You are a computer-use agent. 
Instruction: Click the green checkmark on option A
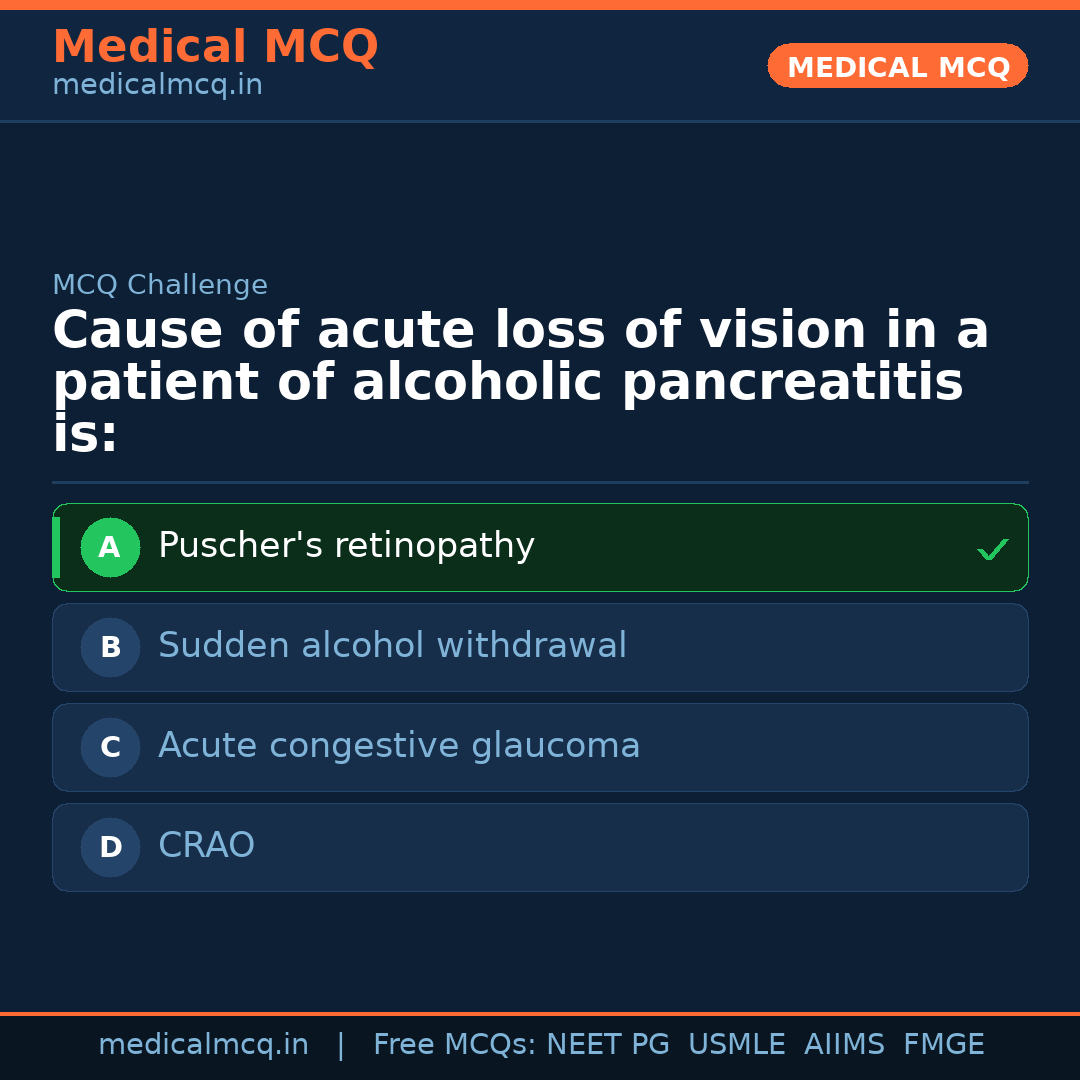pos(991,548)
